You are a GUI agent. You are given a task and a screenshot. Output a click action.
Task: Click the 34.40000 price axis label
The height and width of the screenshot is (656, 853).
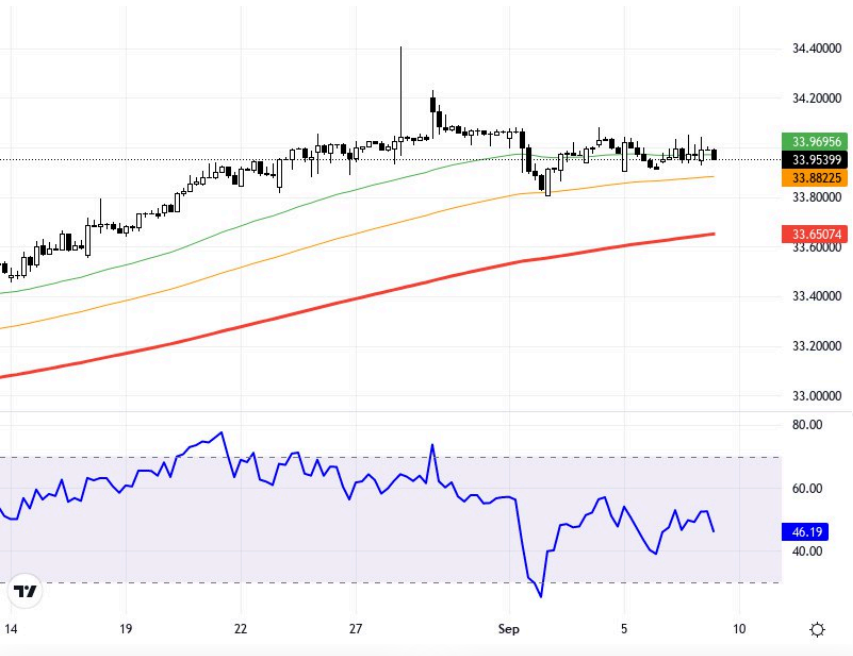814,48
